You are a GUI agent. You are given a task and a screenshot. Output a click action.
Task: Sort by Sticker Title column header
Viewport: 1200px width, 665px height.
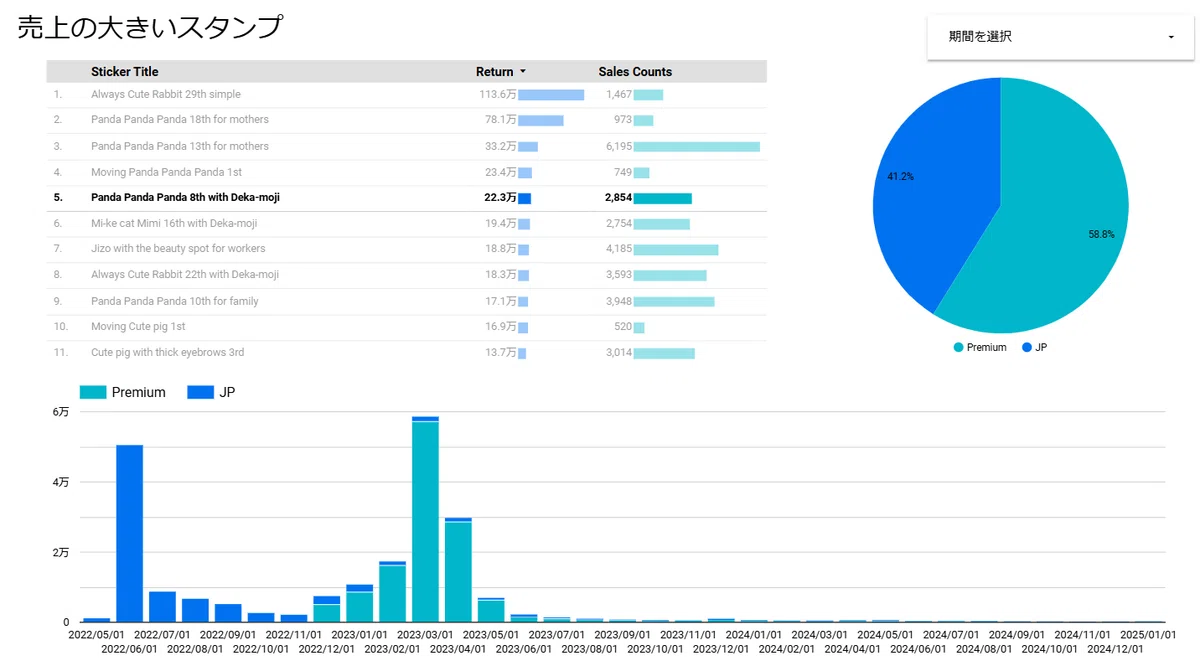coord(124,72)
